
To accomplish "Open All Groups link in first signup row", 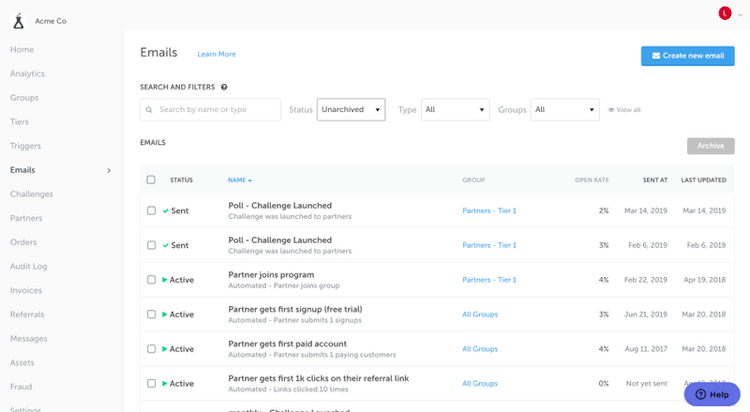I will [480, 314].
